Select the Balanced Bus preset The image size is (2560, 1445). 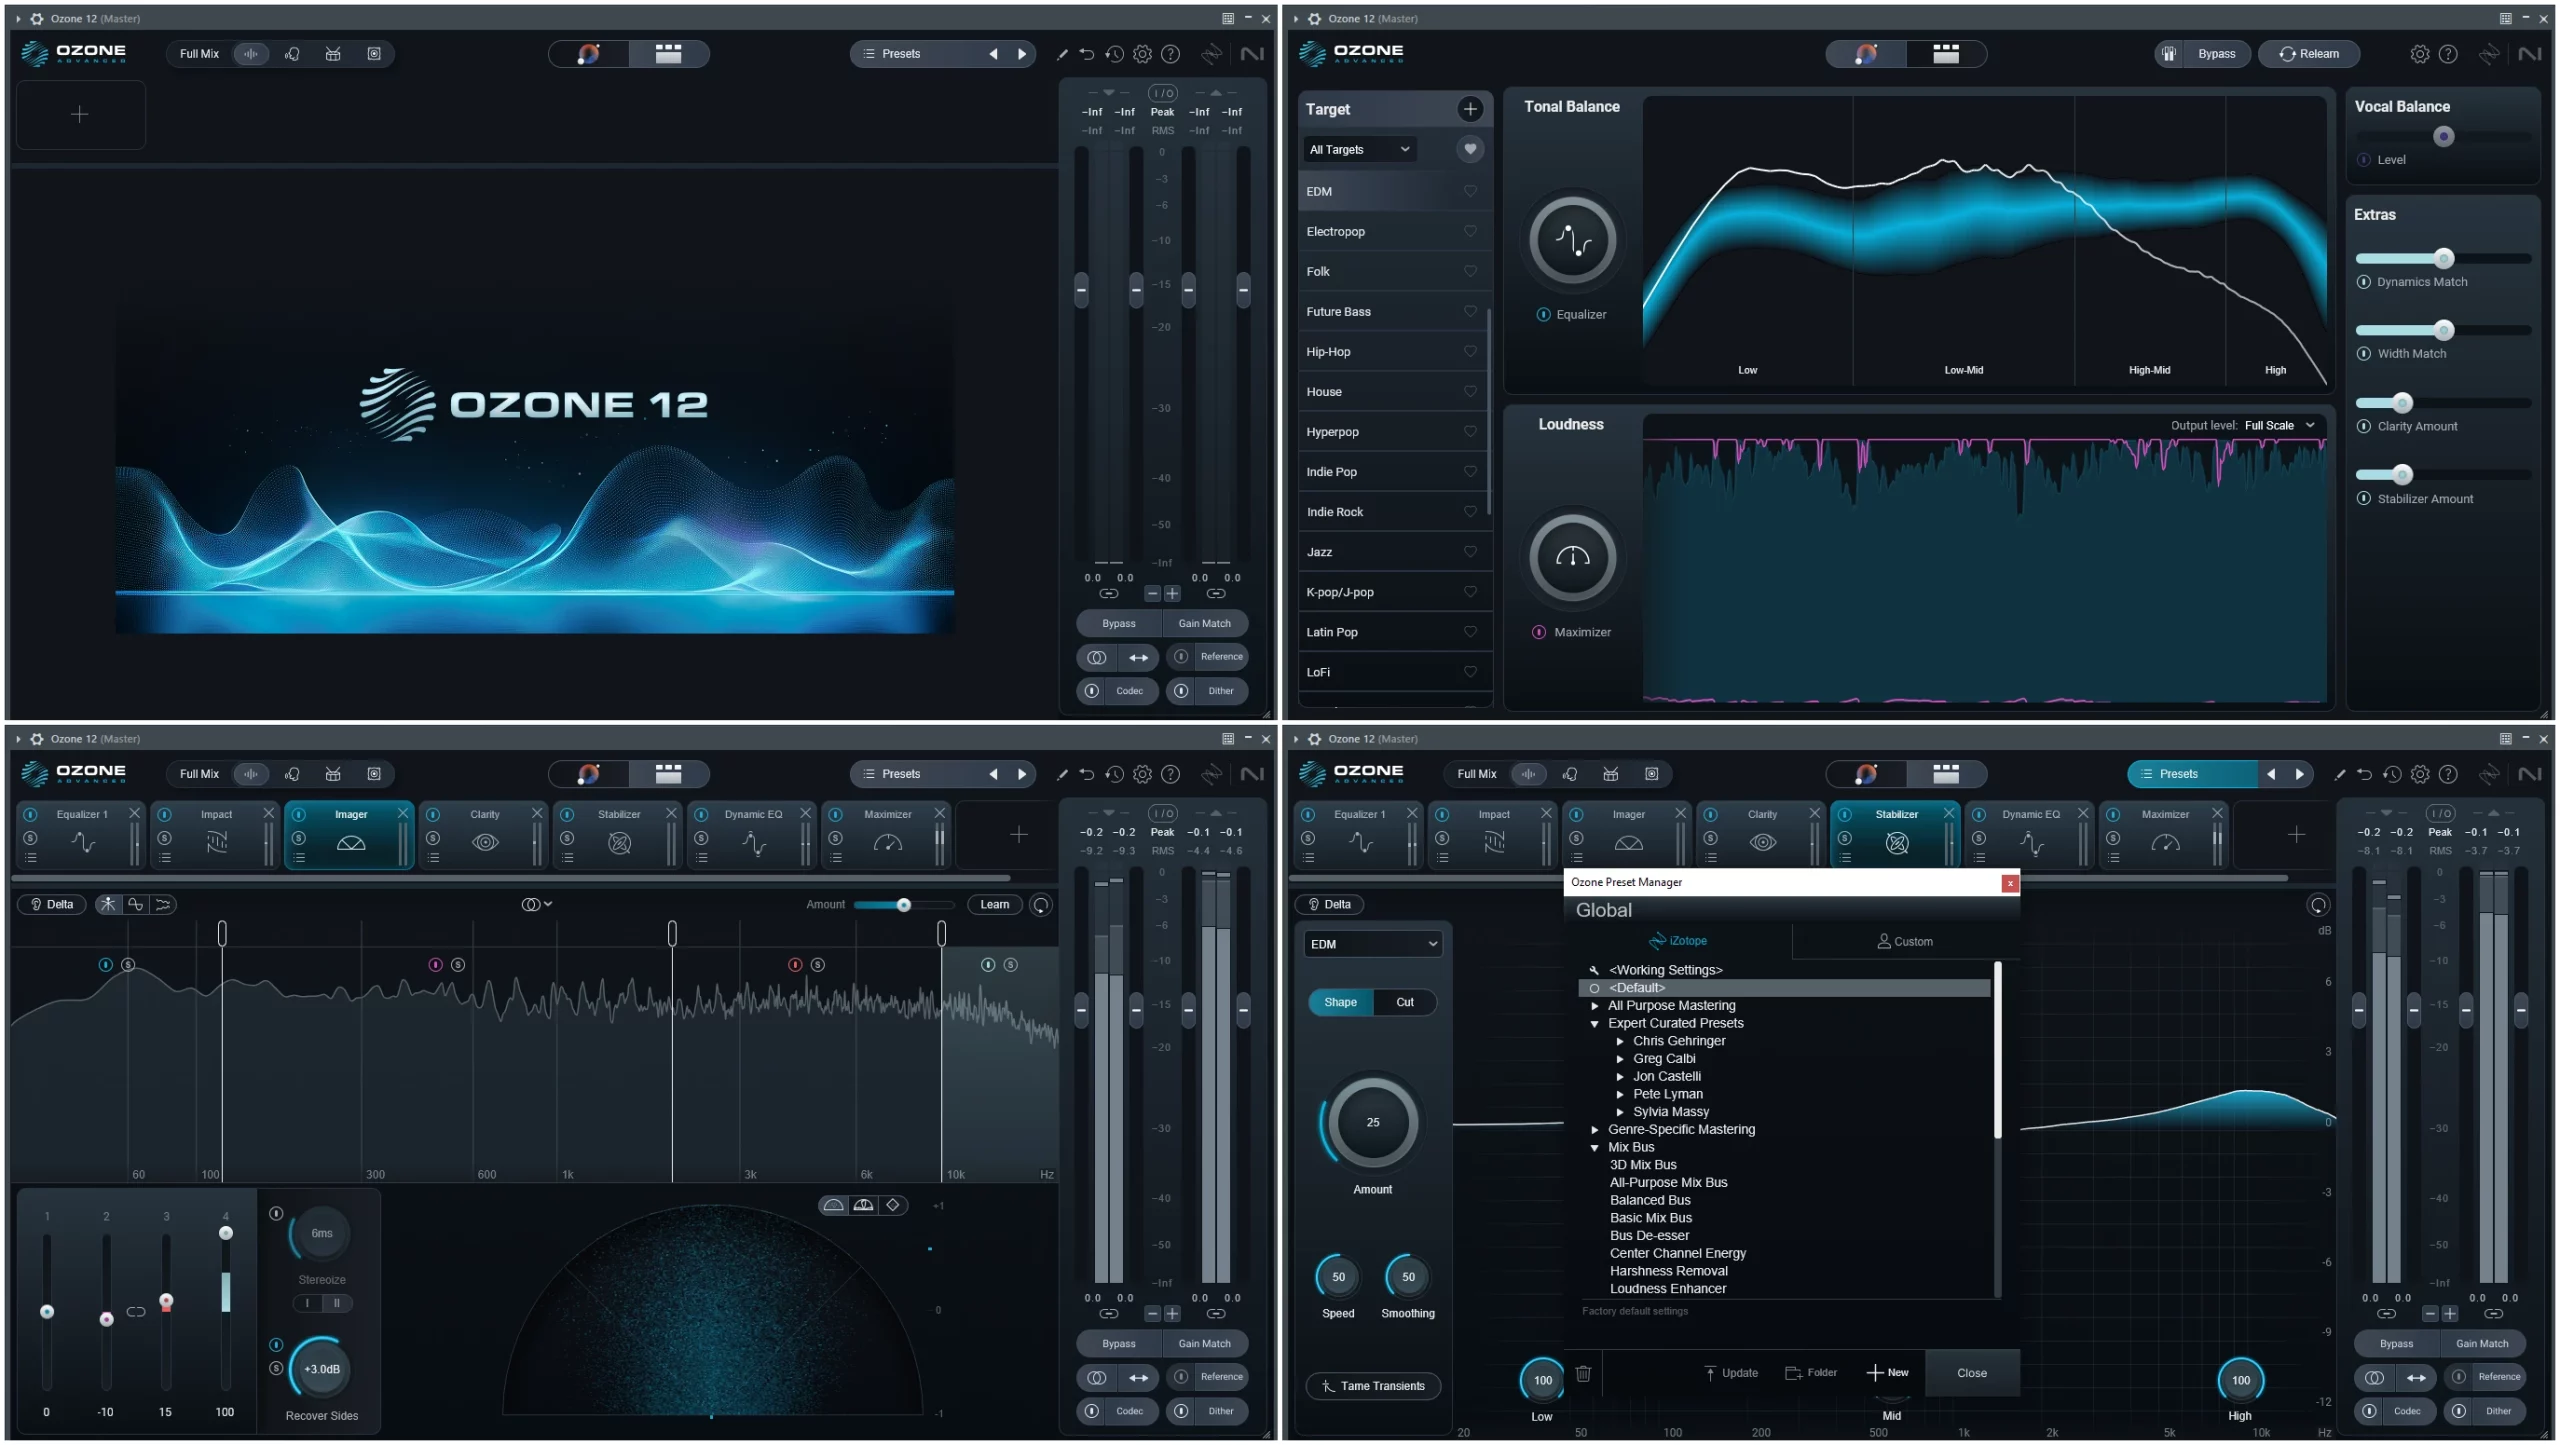(1650, 1200)
